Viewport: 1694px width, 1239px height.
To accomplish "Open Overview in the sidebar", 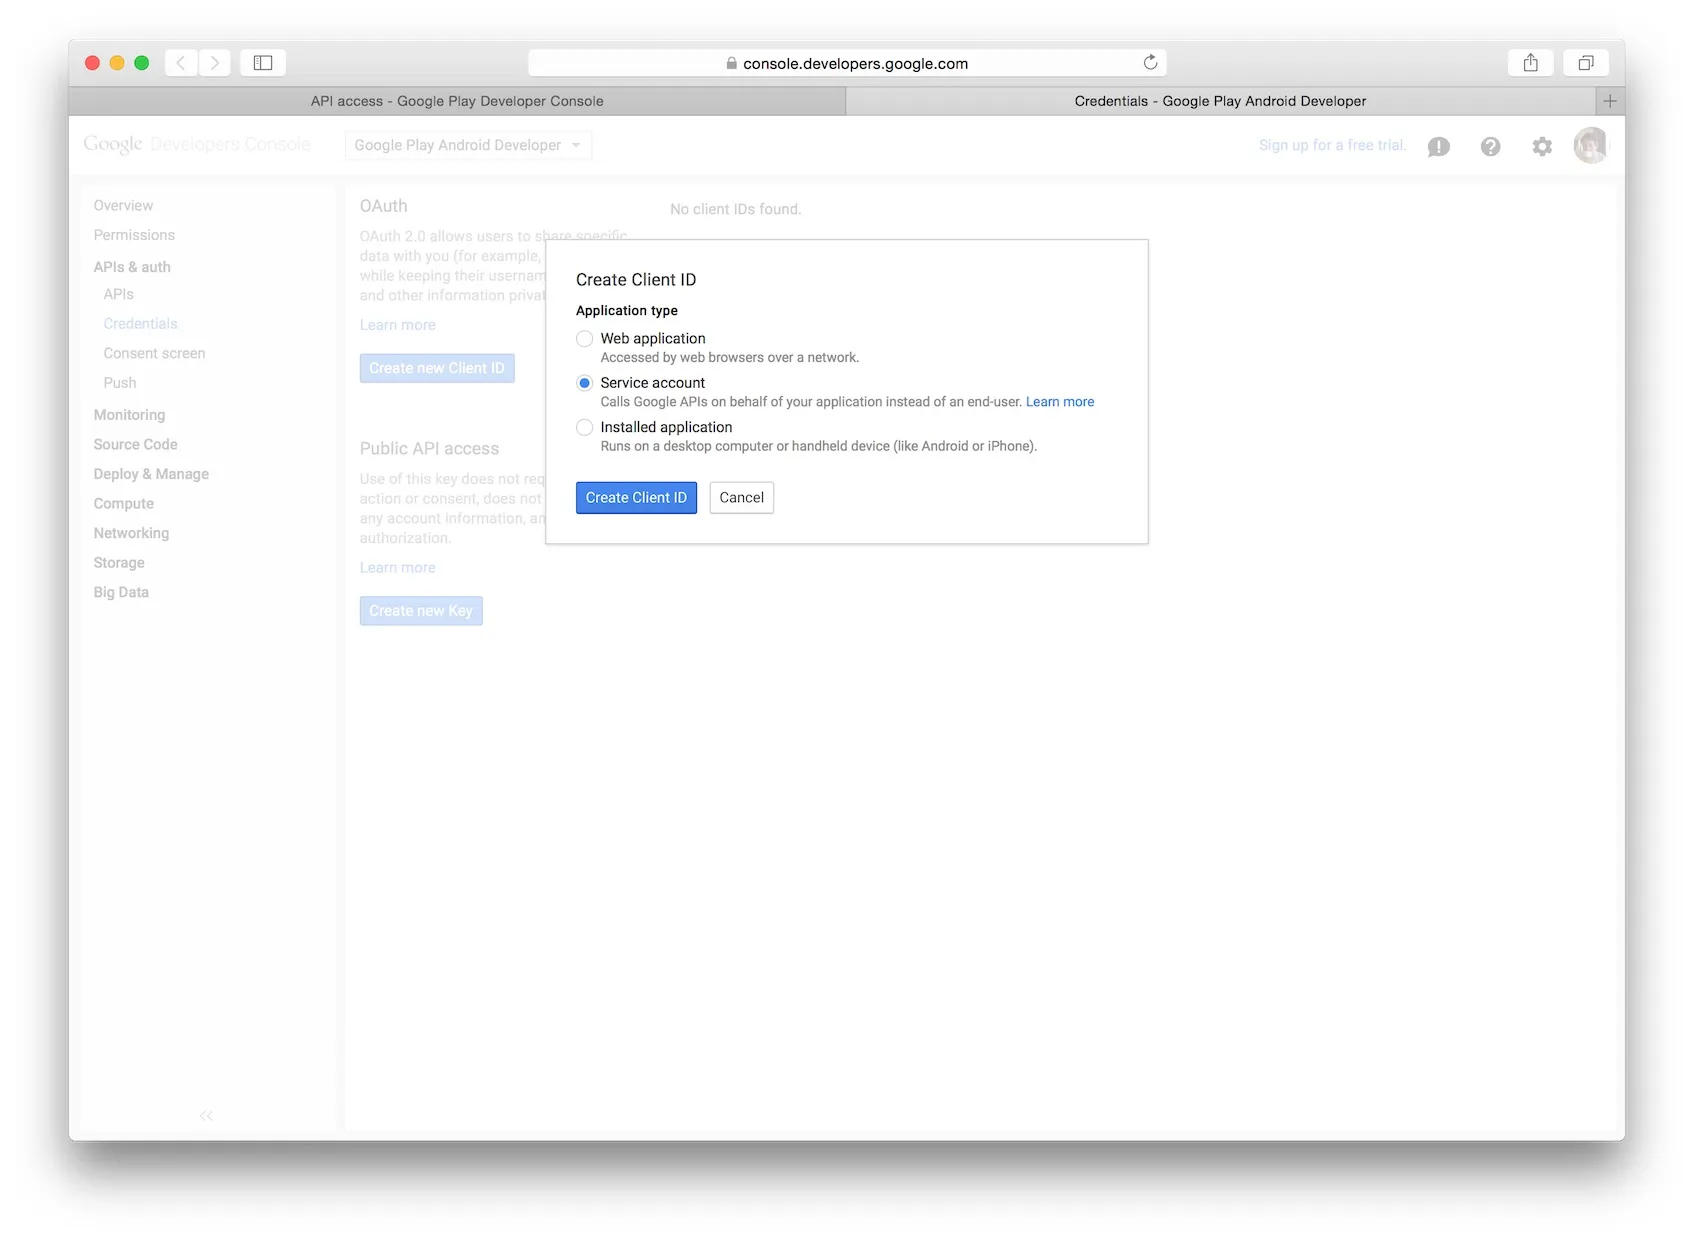I will pyautogui.click(x=123, y=206).
